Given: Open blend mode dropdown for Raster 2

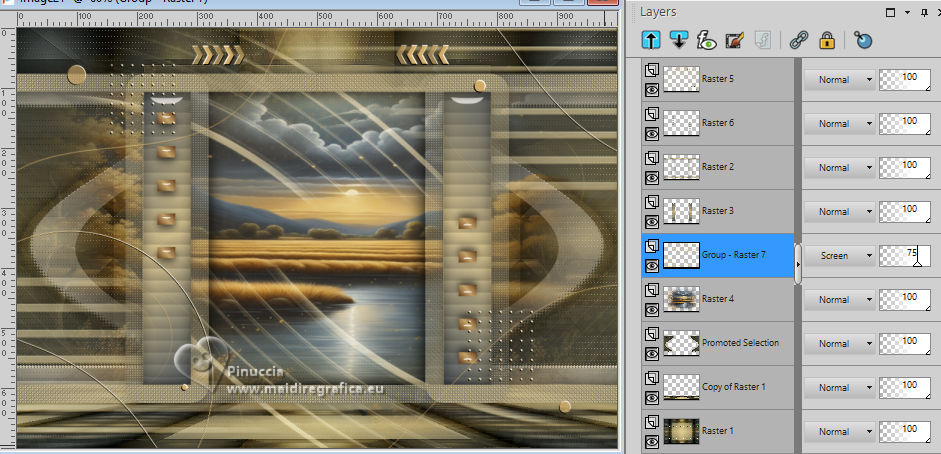Looking at the screenshot, I should click(x=839, y=167).
